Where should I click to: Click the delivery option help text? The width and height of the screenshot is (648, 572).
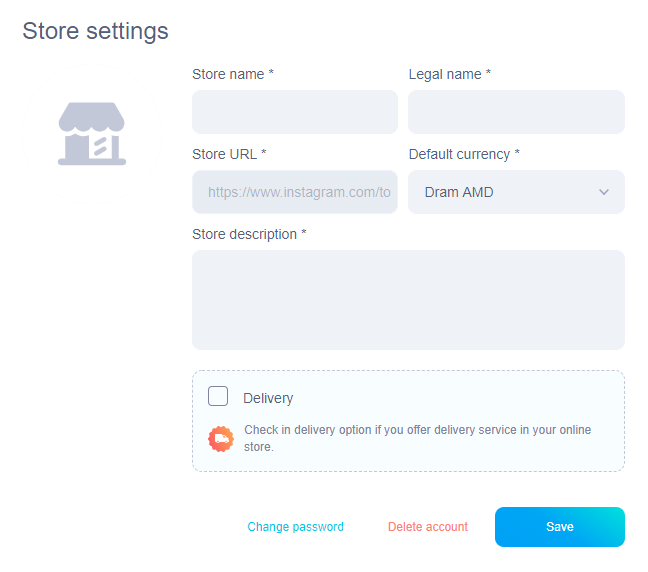click(x=417, y=438)
